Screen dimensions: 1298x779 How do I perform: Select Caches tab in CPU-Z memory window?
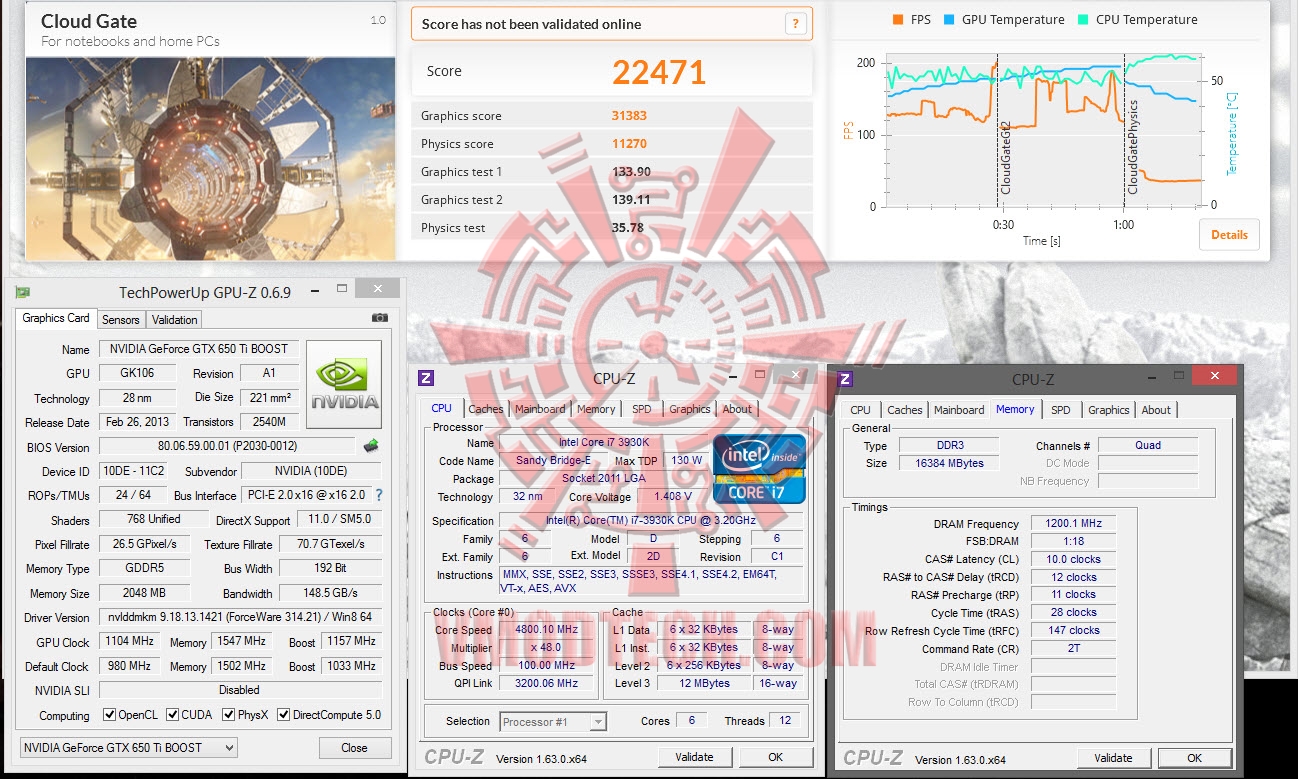pyautogui.click(x=905, y=410)
